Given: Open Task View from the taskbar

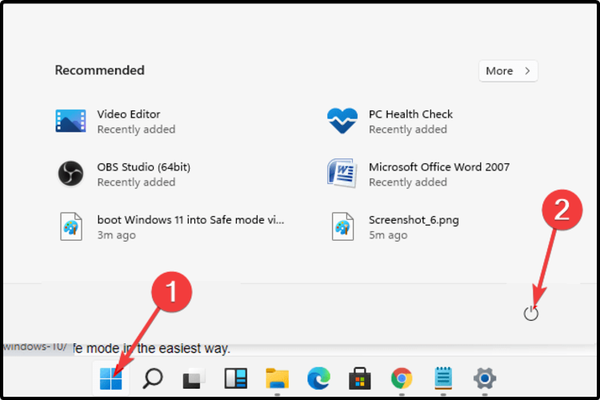Looking at the screenshot, I should click(194, 378).
